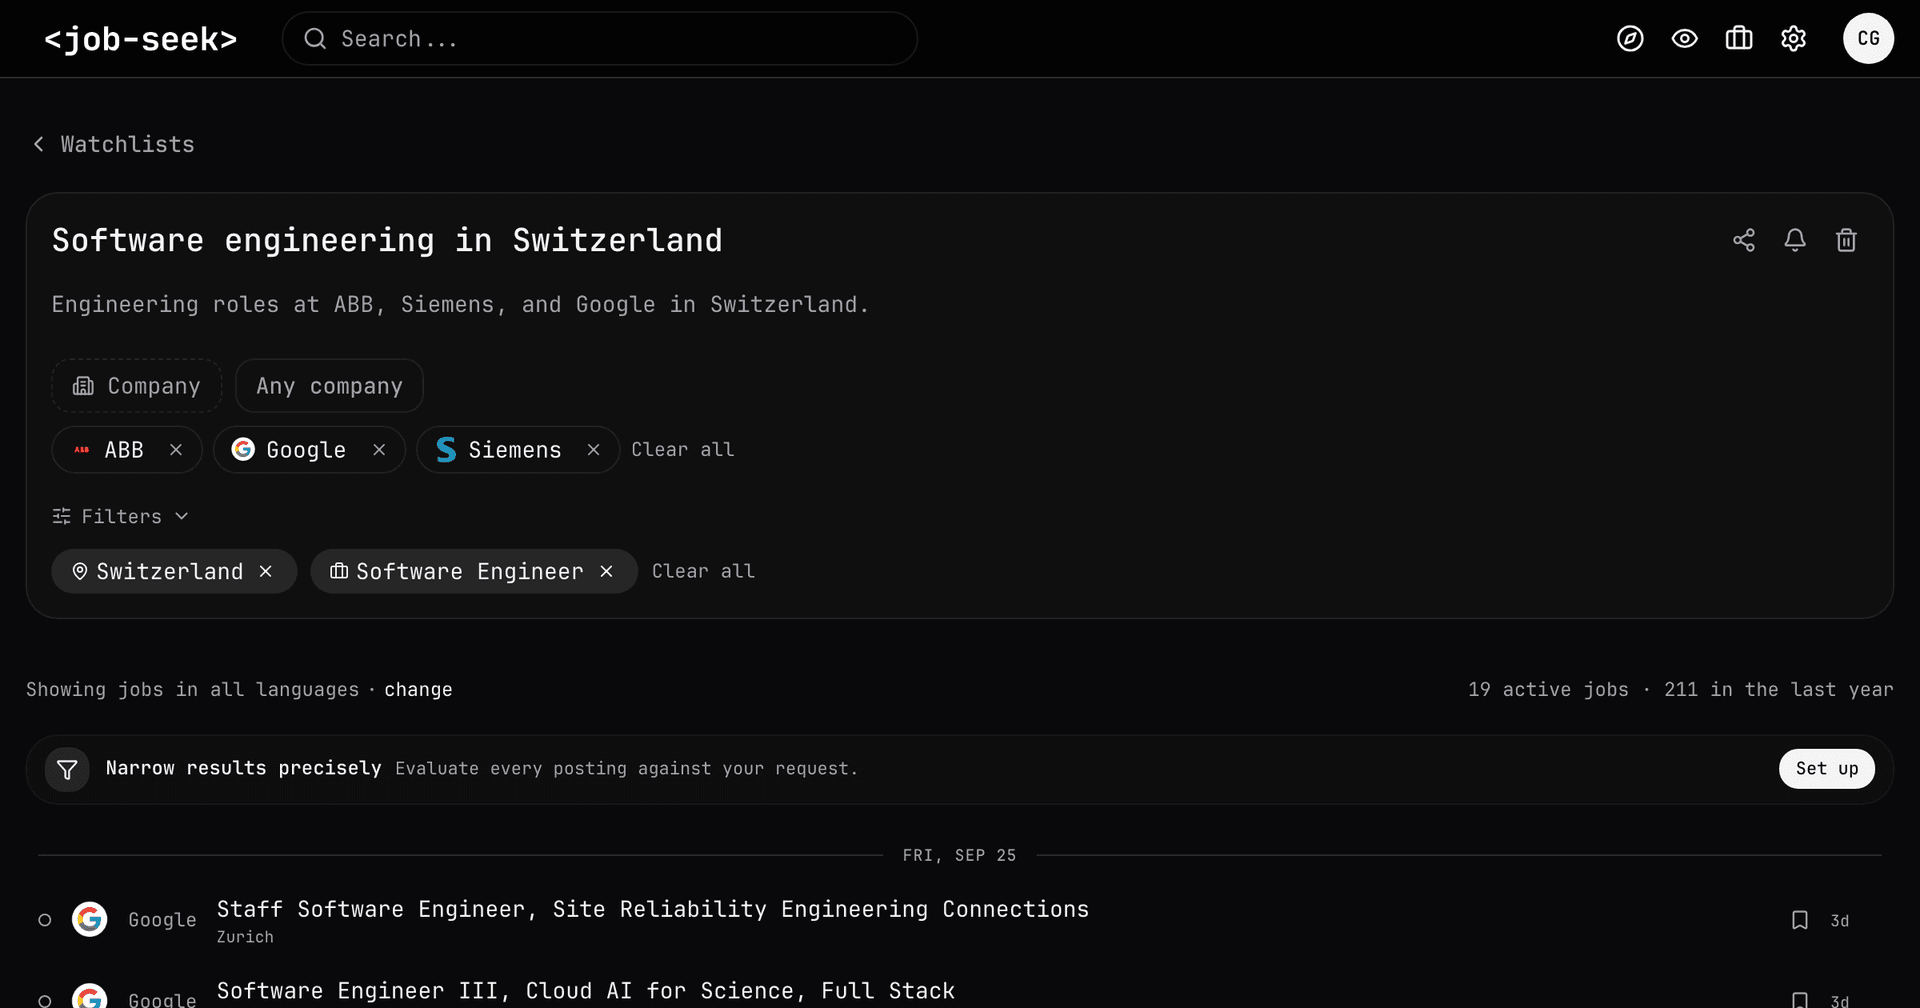Image resolution: width=1920 pixels, height=1008 pixels.
Task: Click the ABB chip label
Action: pyautogui.click(x=124, y=450)
